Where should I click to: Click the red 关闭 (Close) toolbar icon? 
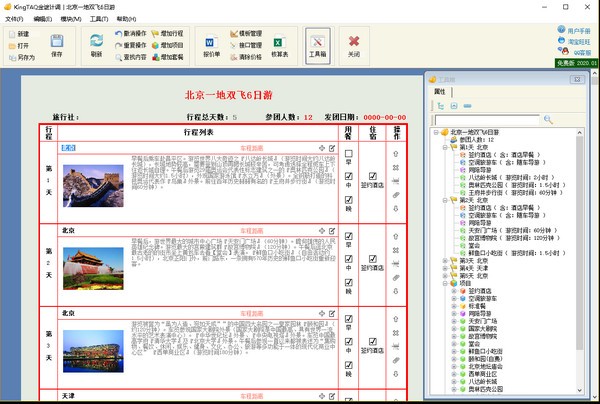pos(353,42)
